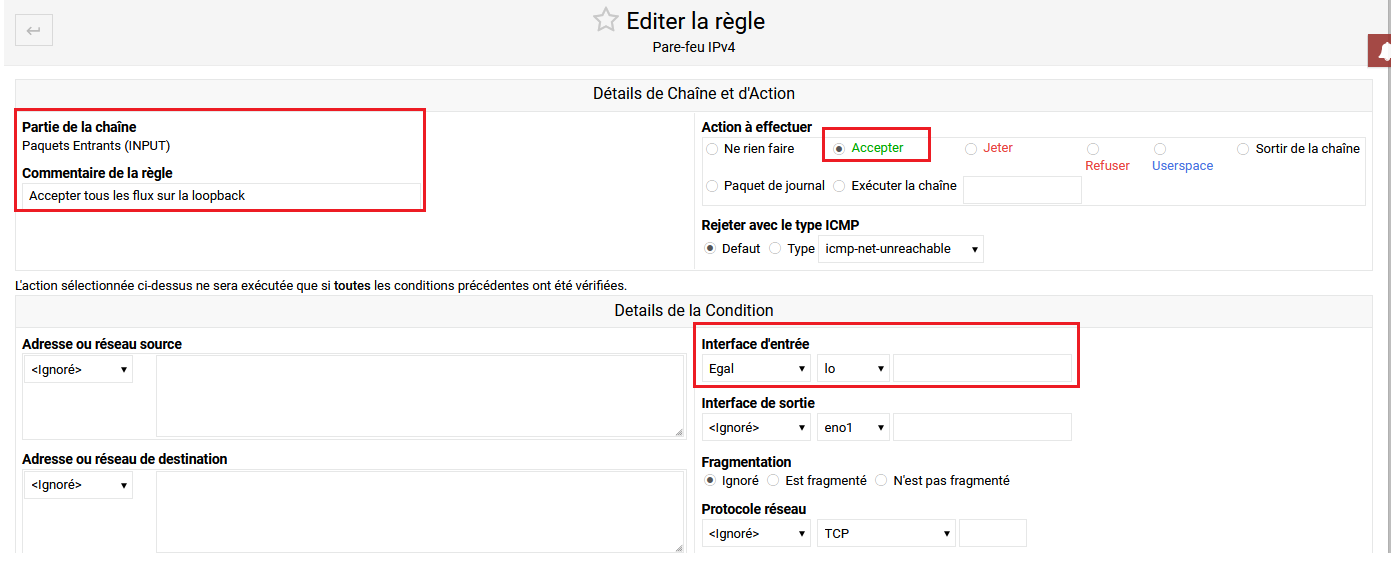Image resolution: width=1394 pixels, height=565 pixels.
Task: Select Defaut ICMP reject type
Action: pos(710,248)
